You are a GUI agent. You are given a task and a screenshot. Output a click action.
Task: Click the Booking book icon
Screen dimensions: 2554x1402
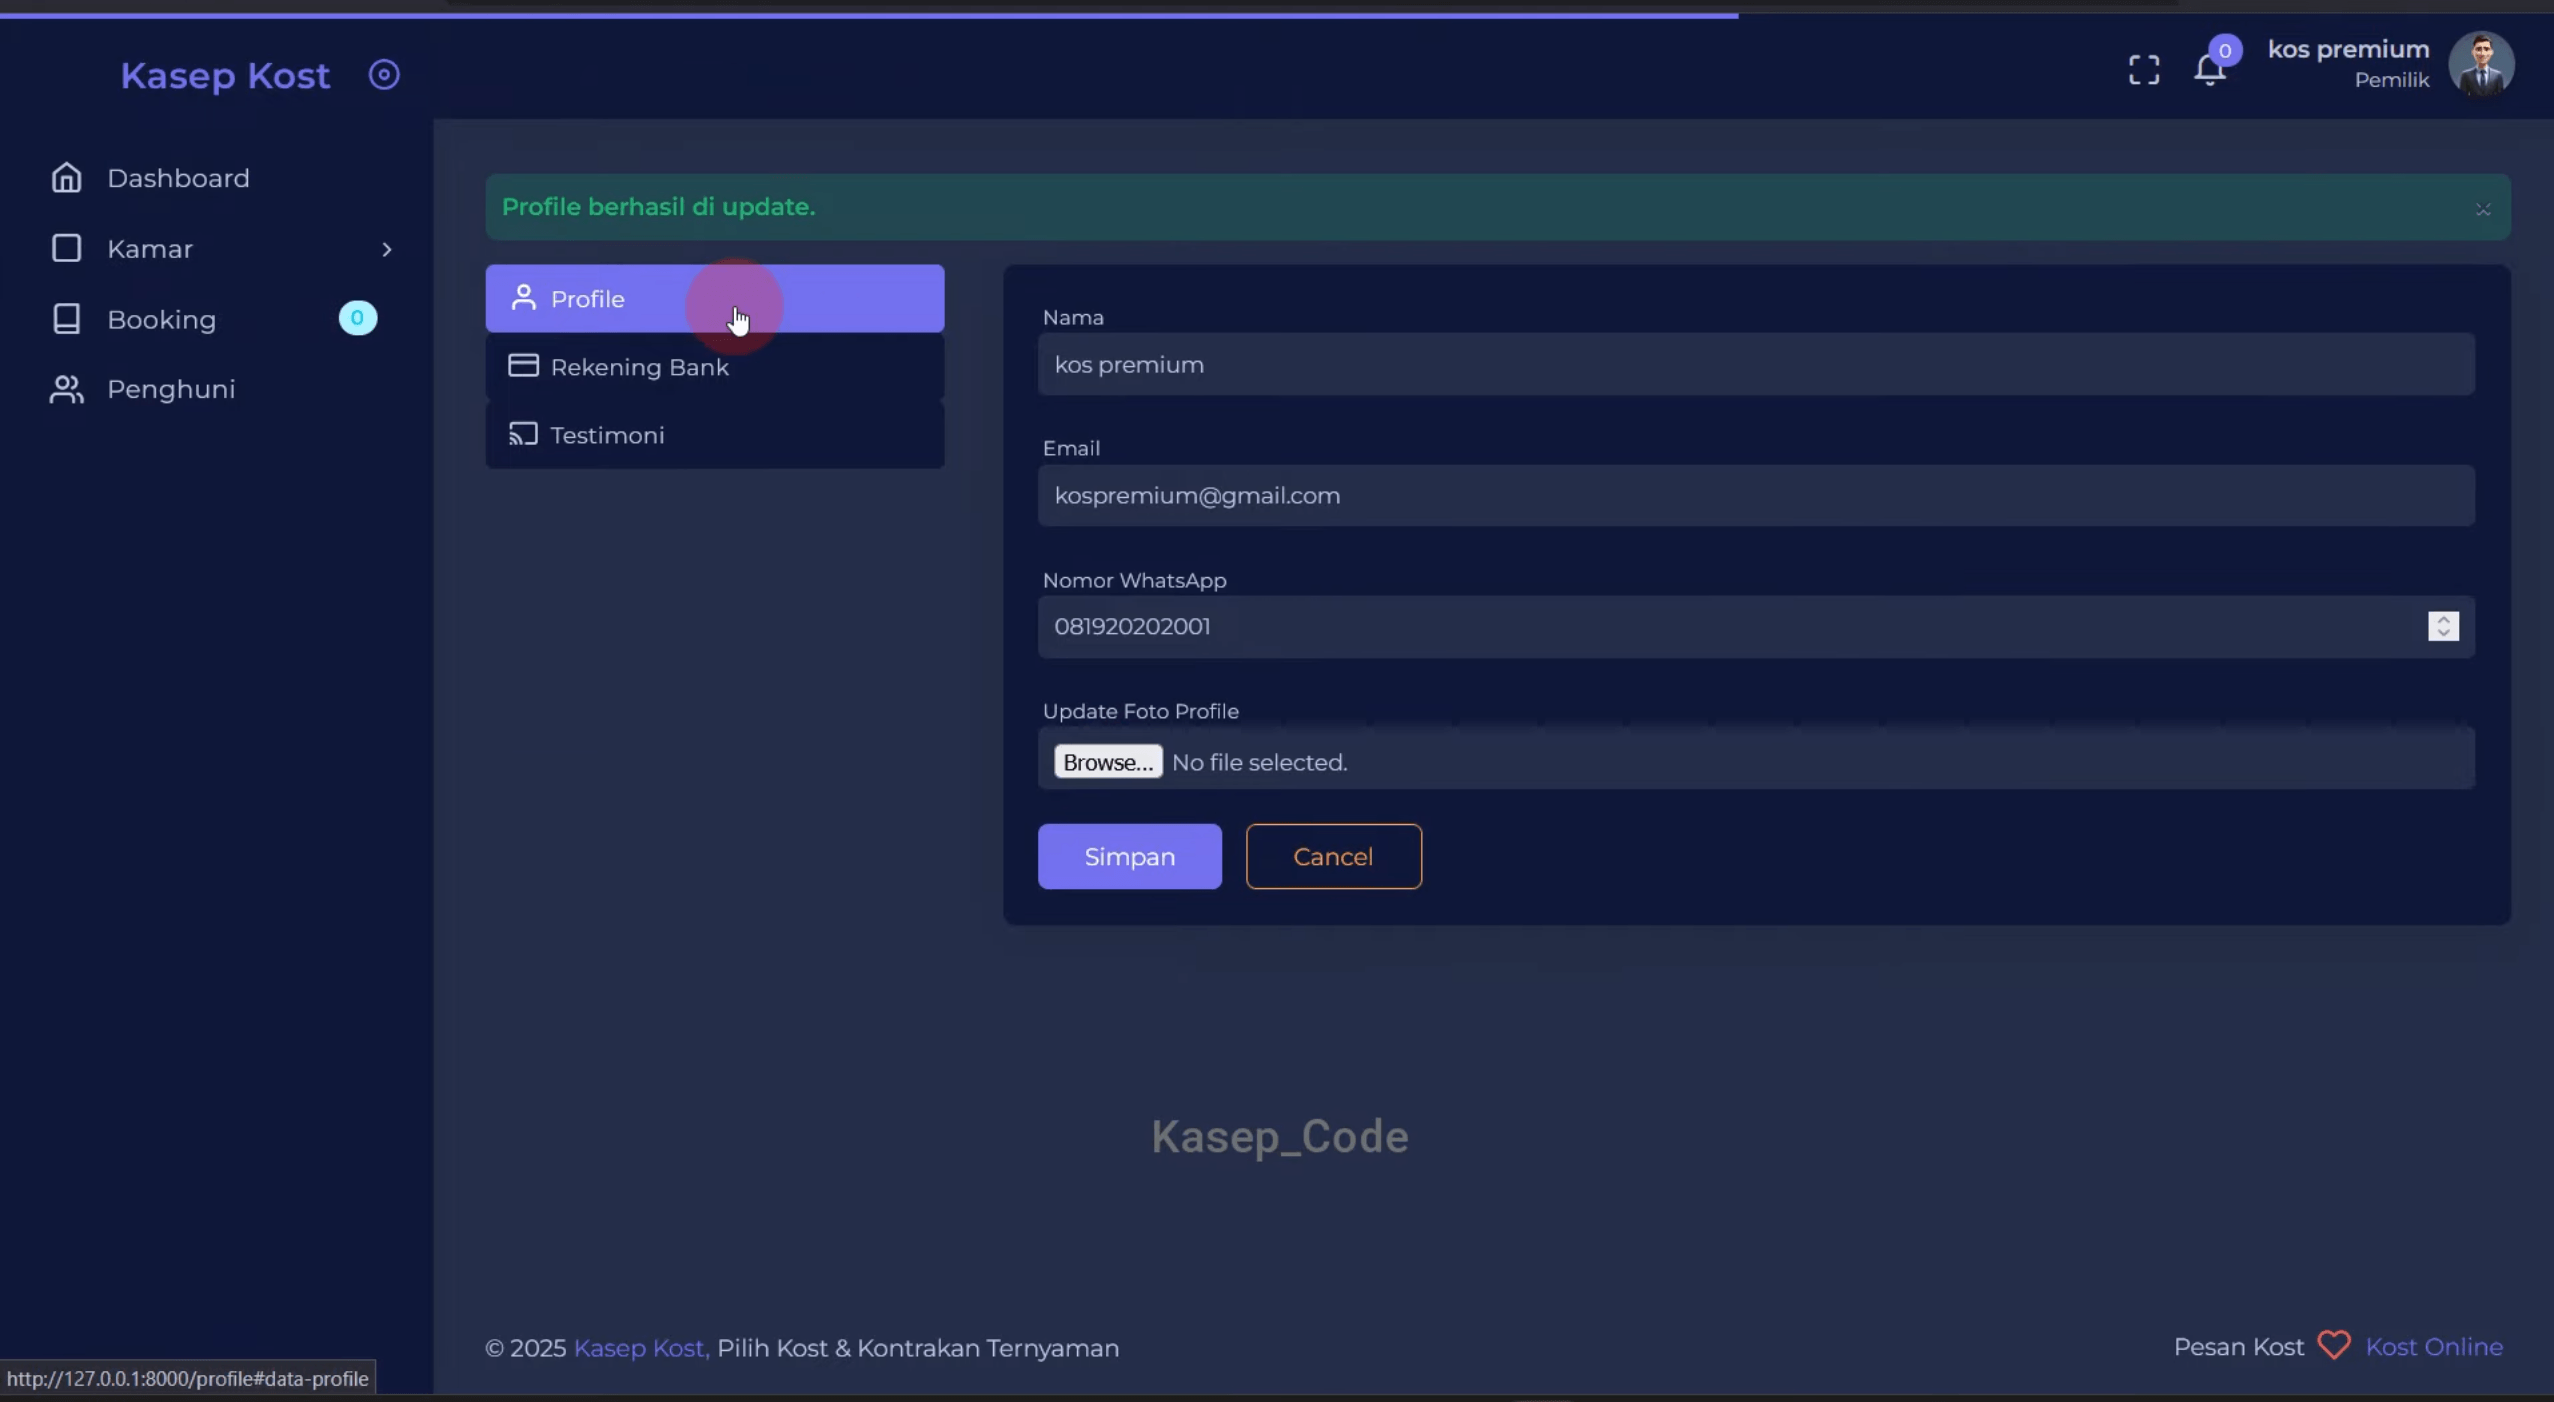67,319
